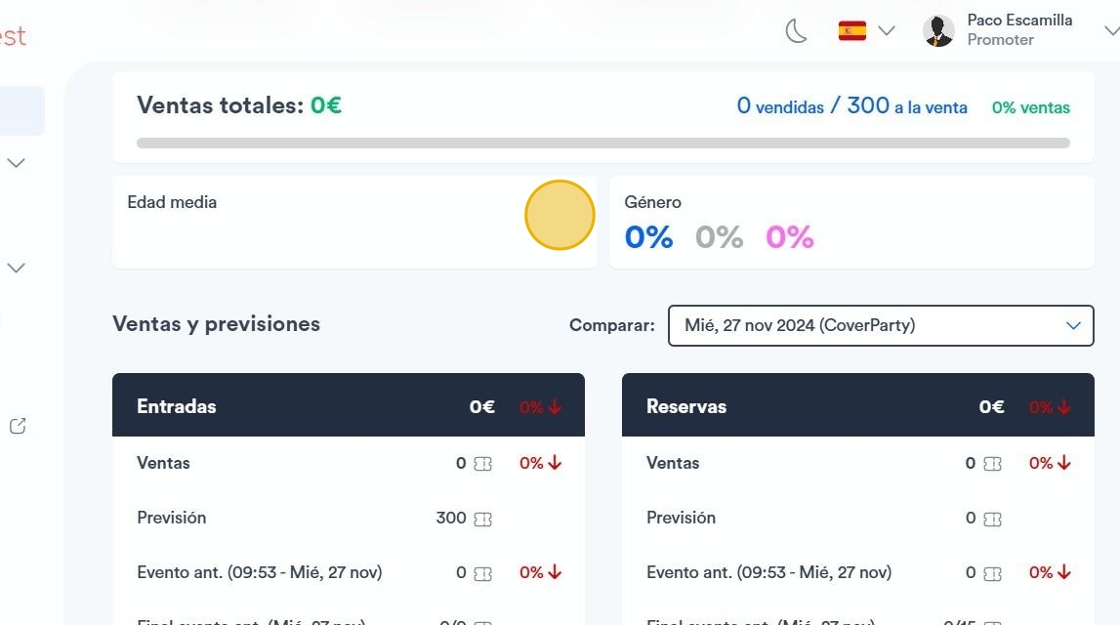The width and height of the screenshot is (1120, 625).
Task: Click red arrow in Entradas Ventas row
Action: pyautogui.click(x=555, y=463)
